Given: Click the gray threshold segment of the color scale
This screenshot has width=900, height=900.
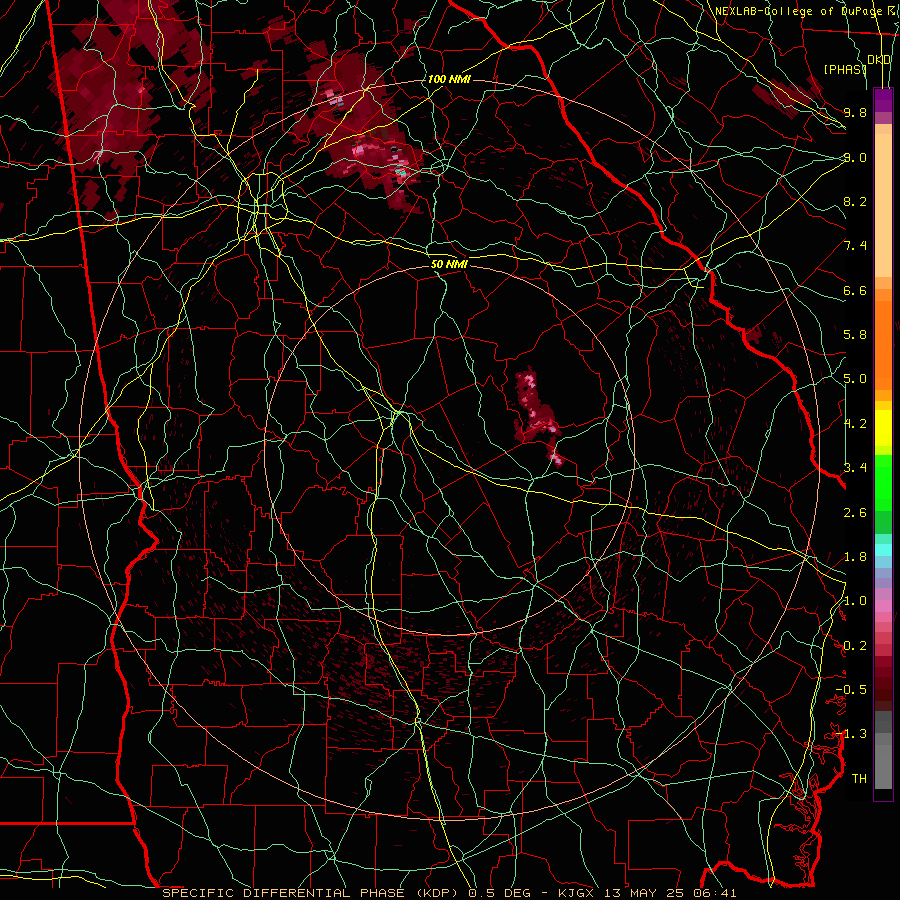Looking at the screenshot, I should pyautogui.click(x=883, y=750).
